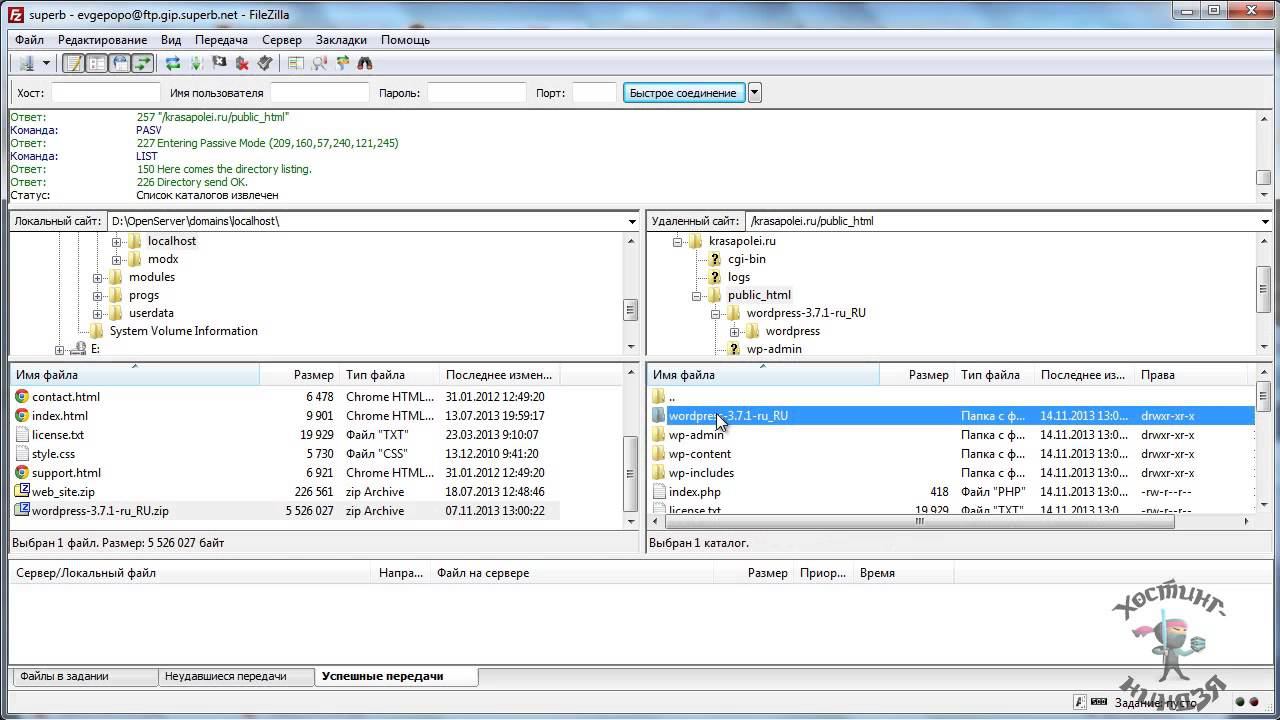The height and width of the screenshot is (720, 1280).
Task: Toggle the transfer queue display
Action: click(x=142, y=63)
